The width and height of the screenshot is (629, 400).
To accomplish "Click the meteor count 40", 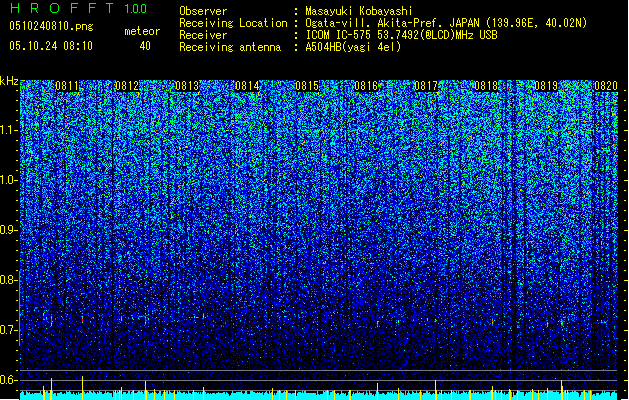I will pyautogui.click(x=145, y=46).
